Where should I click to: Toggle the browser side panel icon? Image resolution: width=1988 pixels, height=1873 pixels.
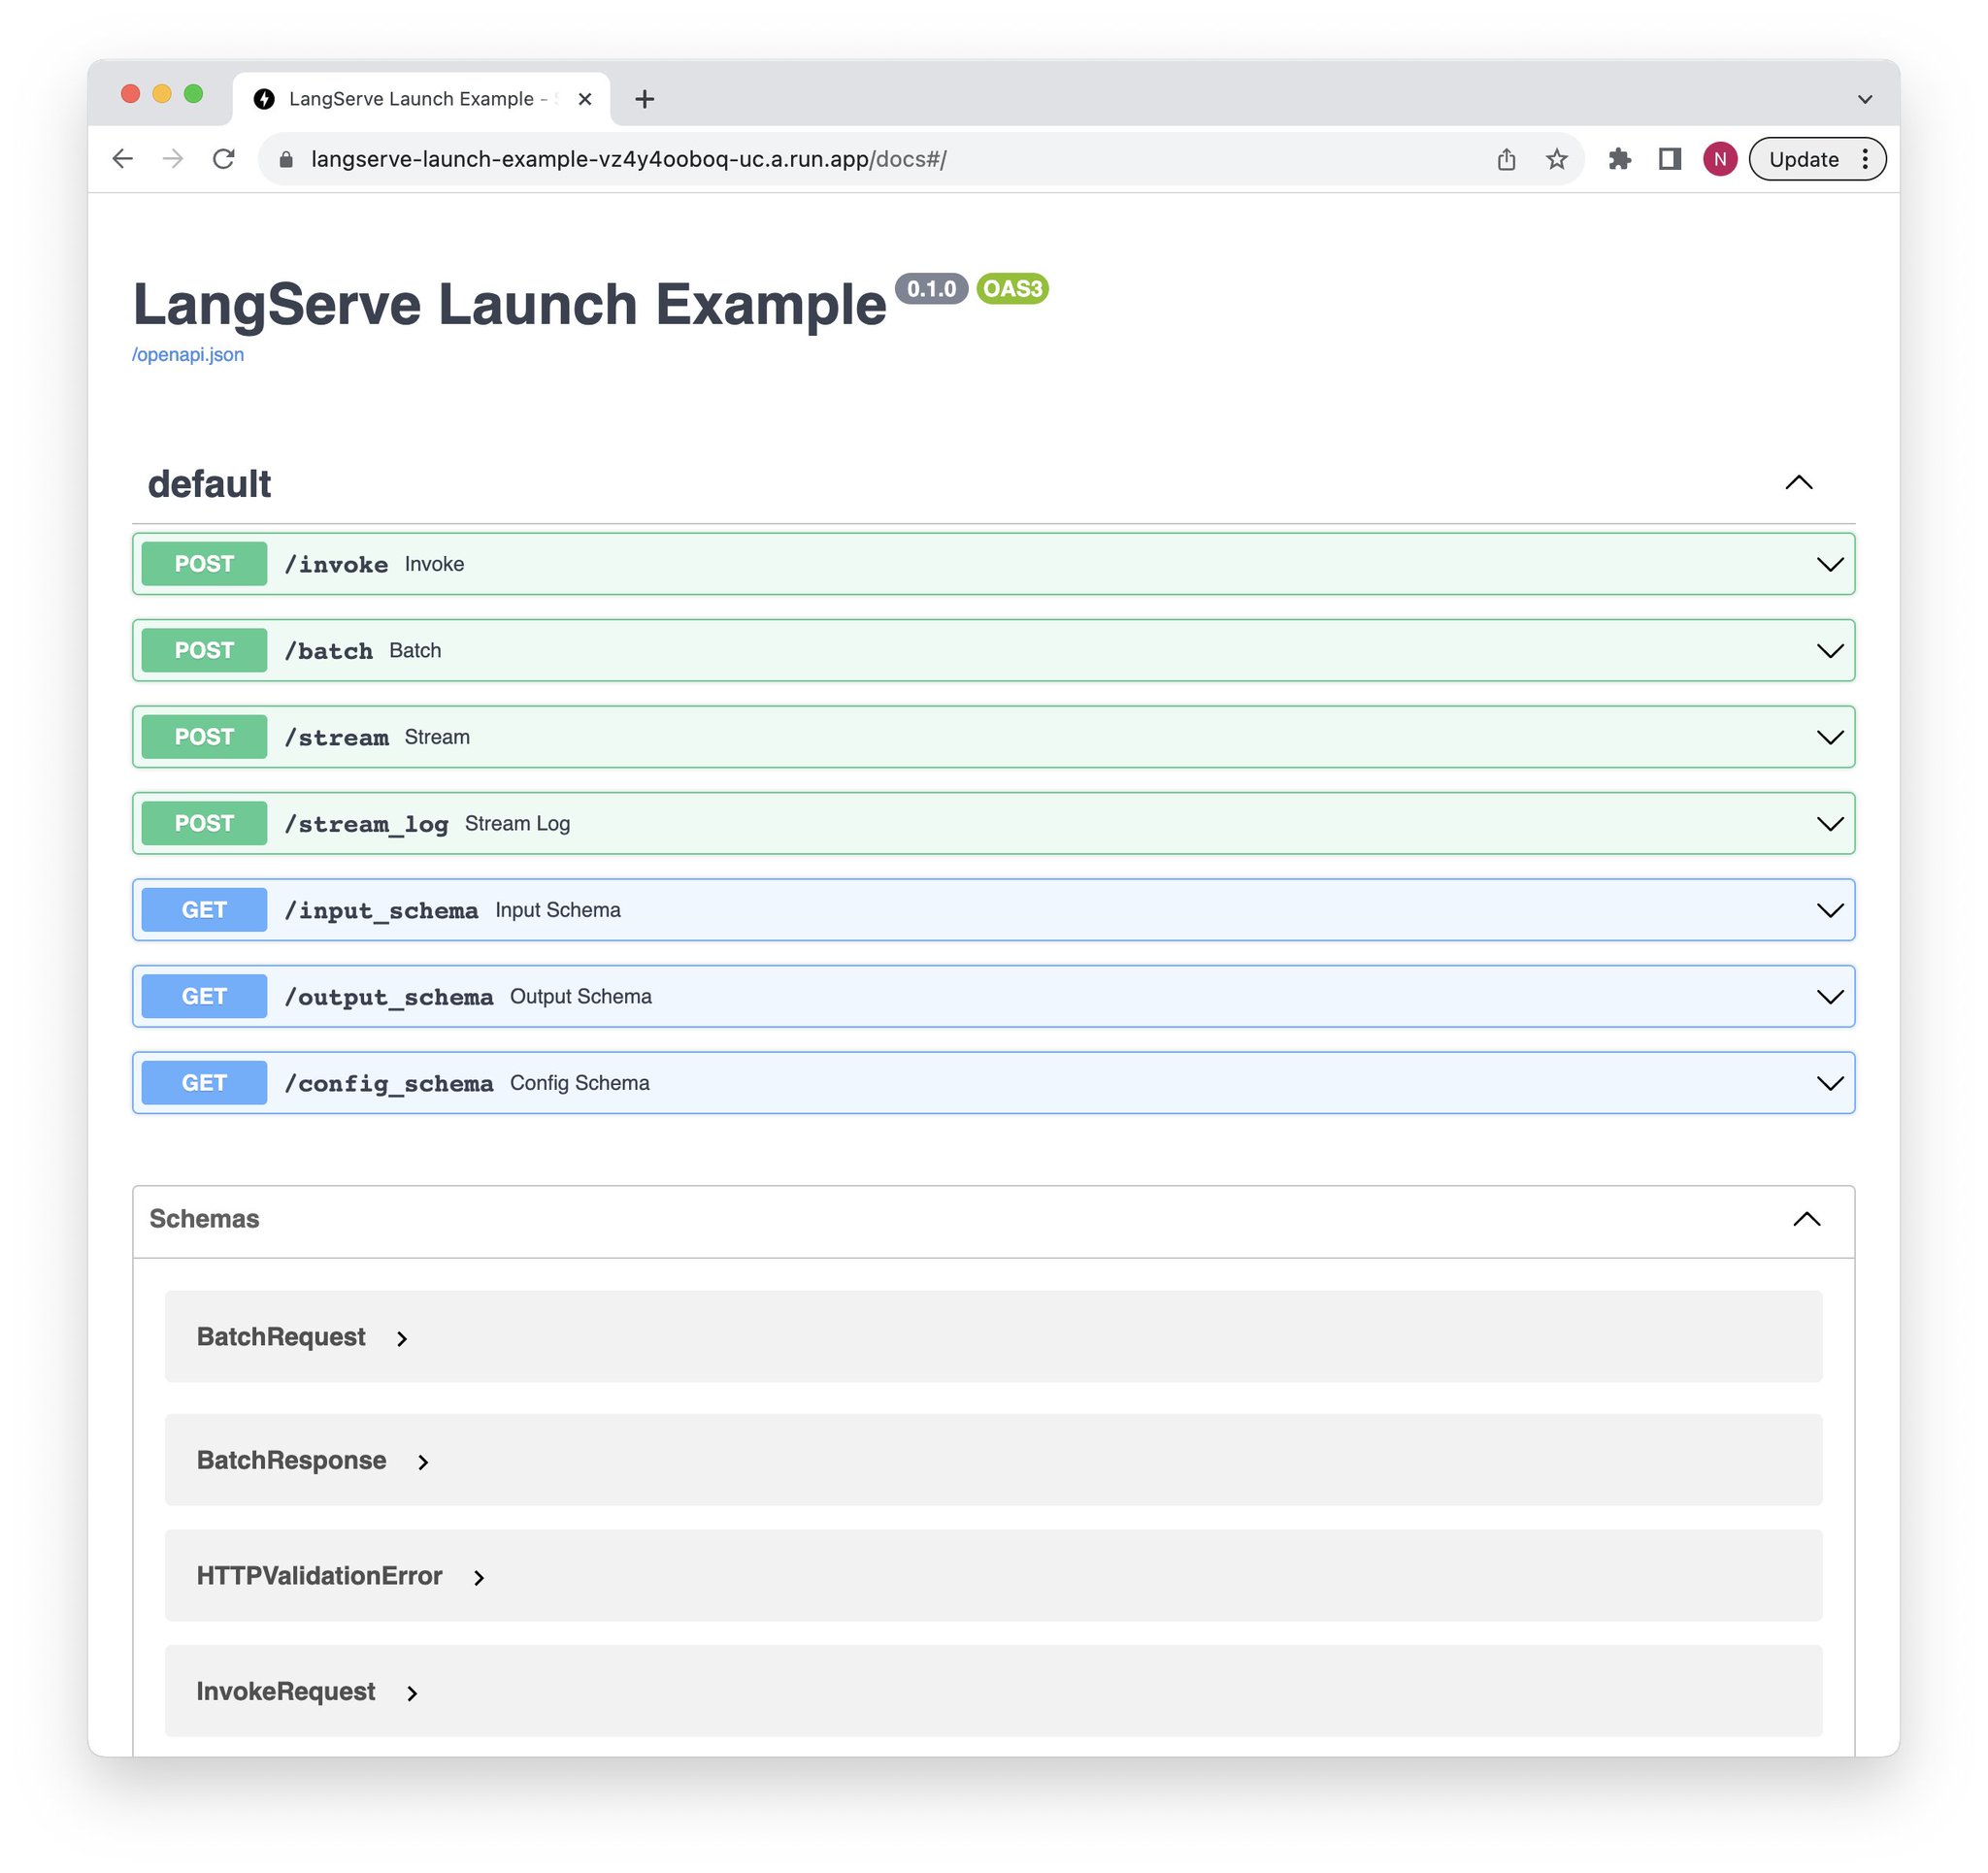[1670, 159]
